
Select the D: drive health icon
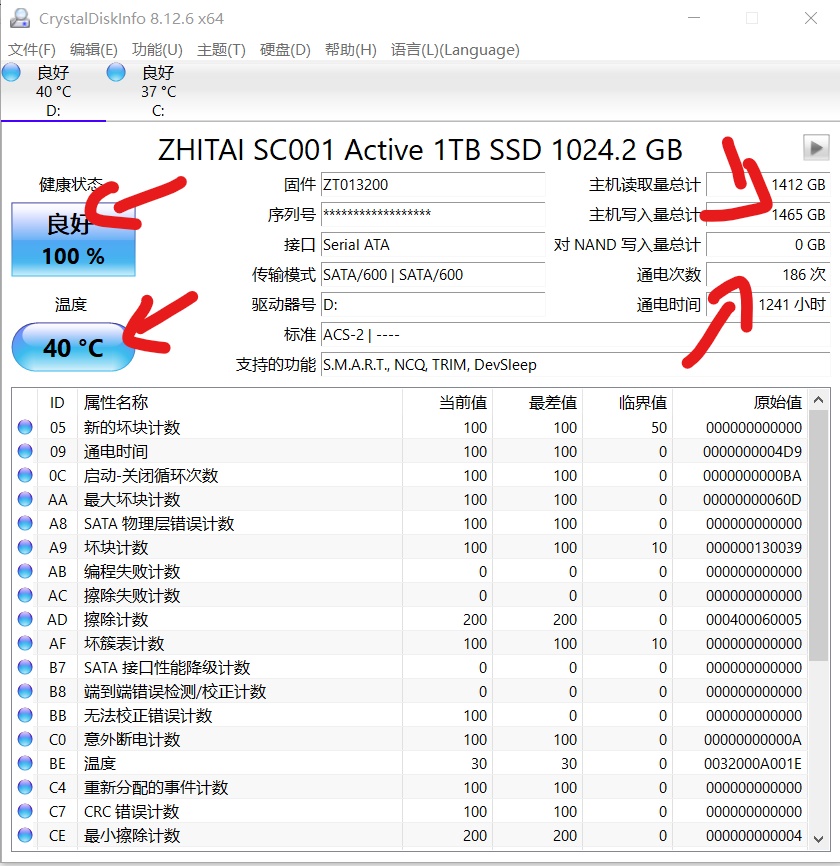pos(12,72)
